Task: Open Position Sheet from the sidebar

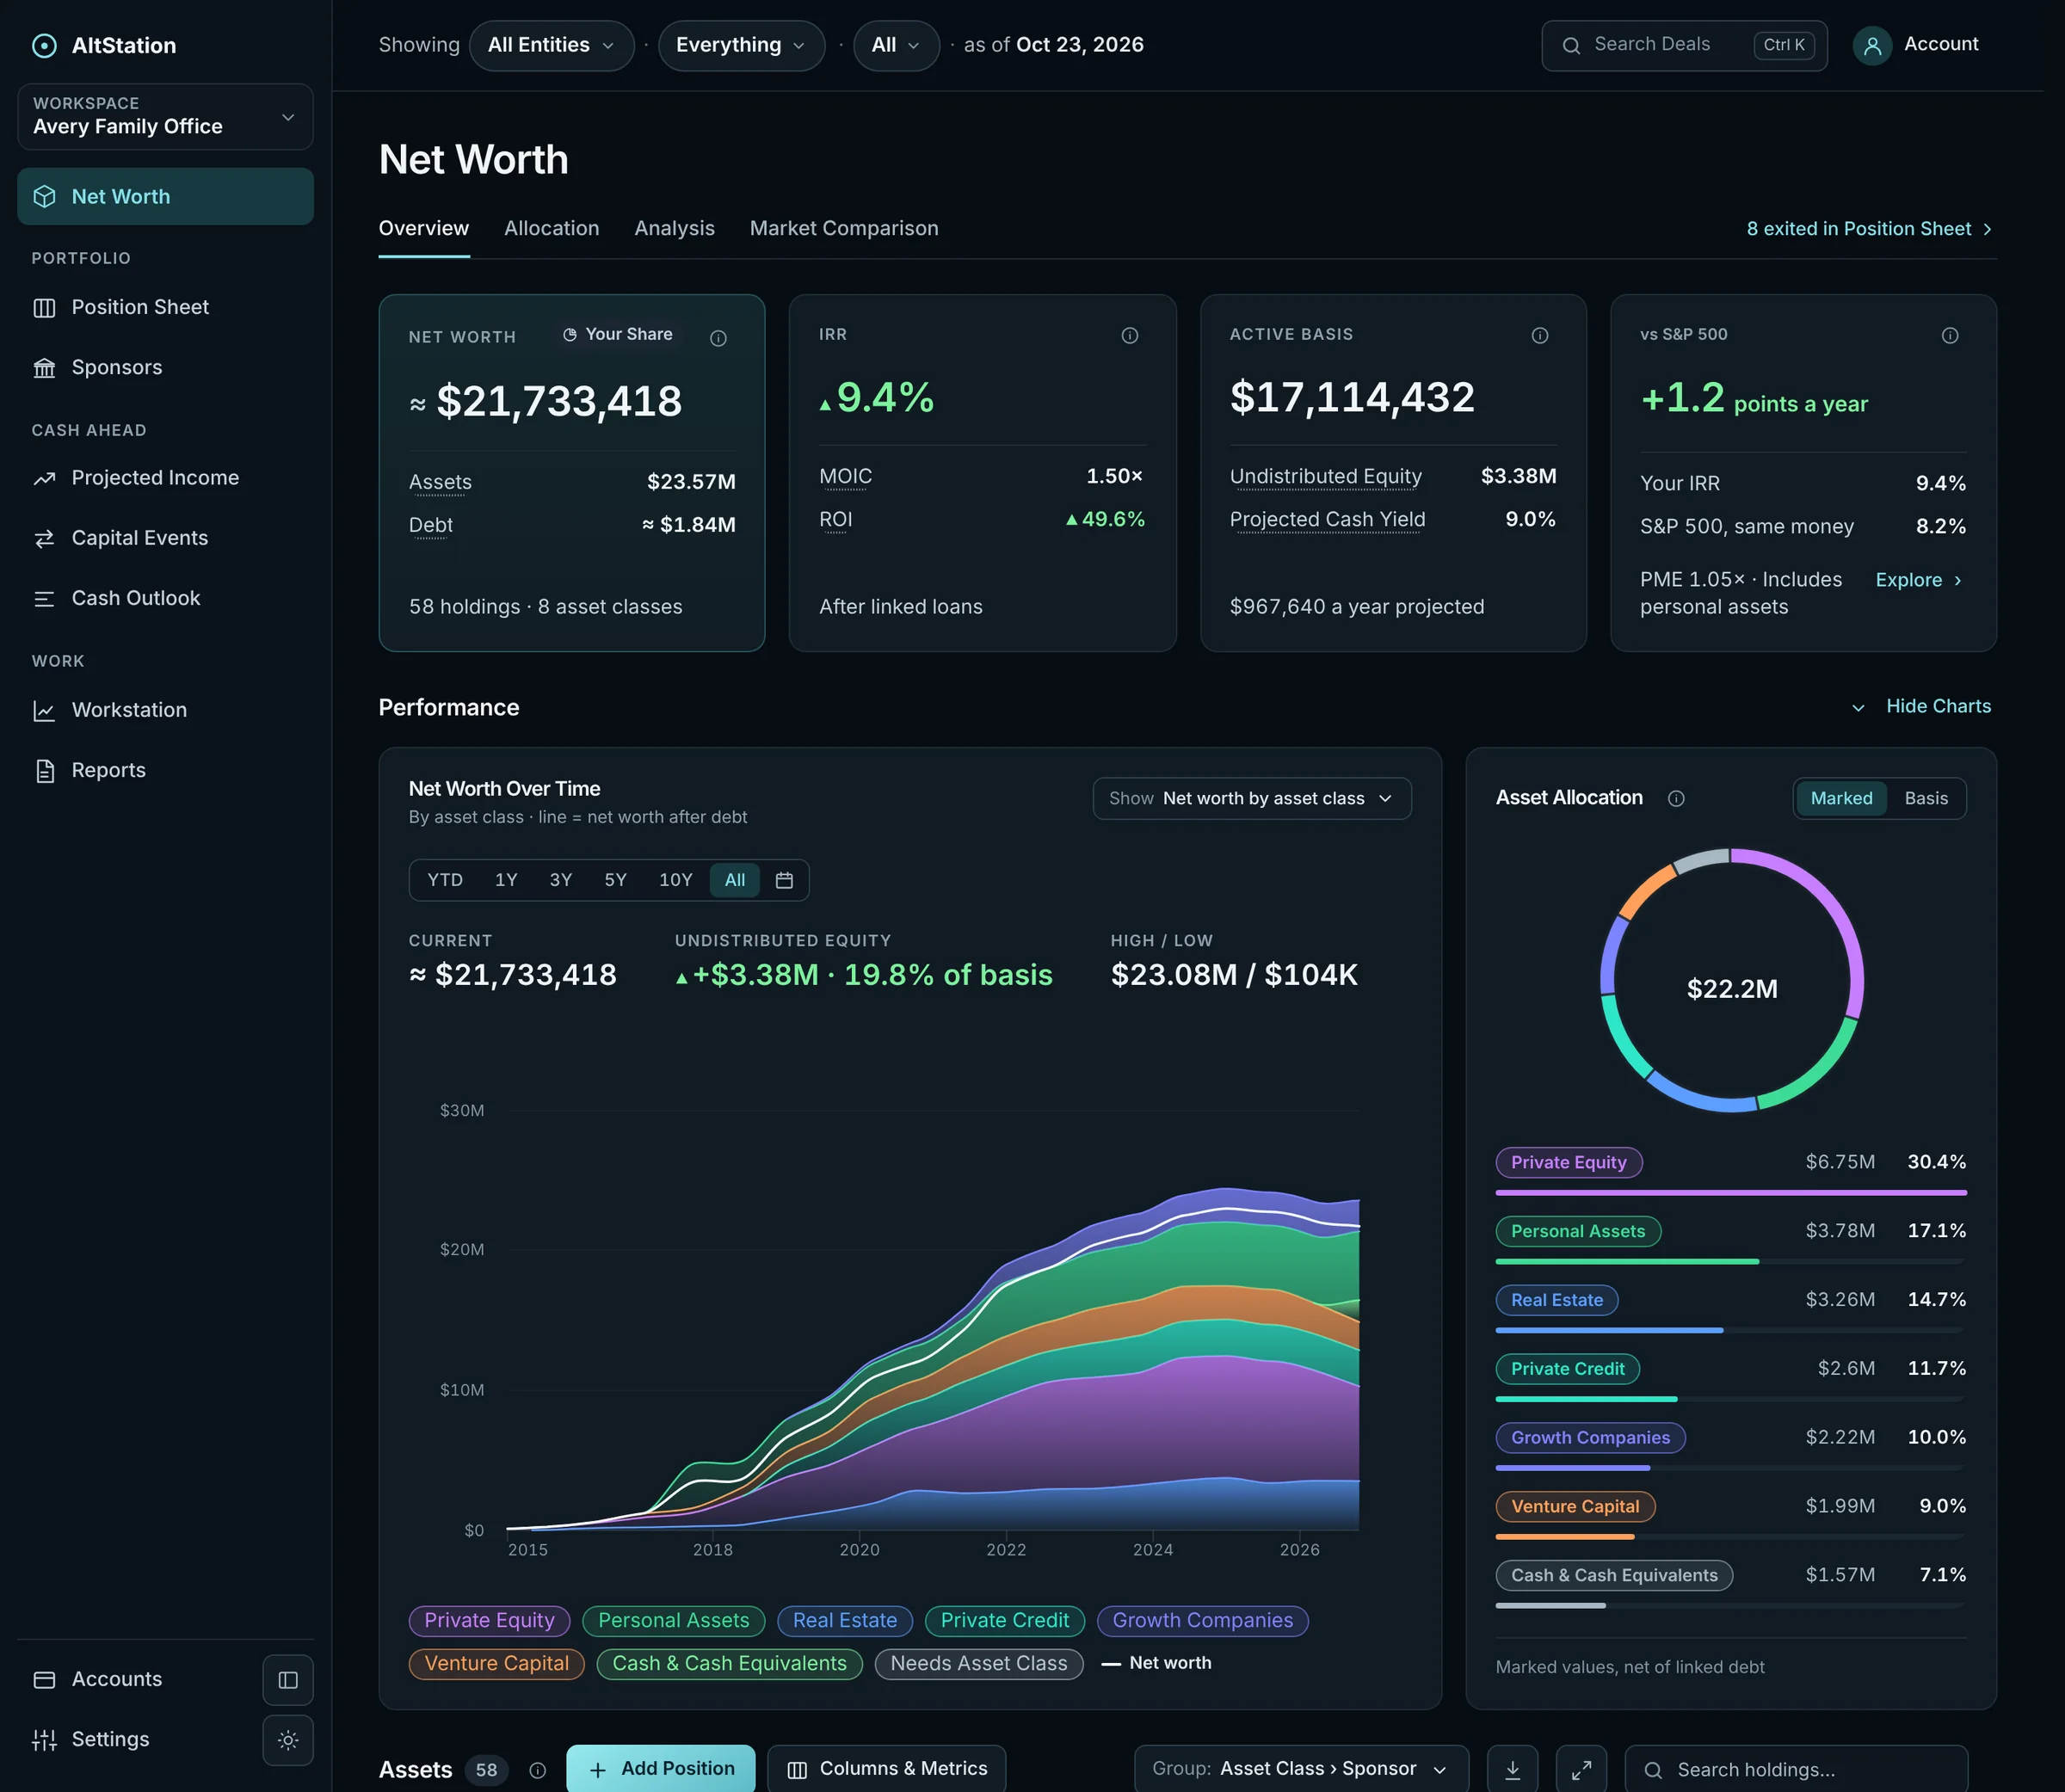Action: pyautogui.click(x=165, y=307)
